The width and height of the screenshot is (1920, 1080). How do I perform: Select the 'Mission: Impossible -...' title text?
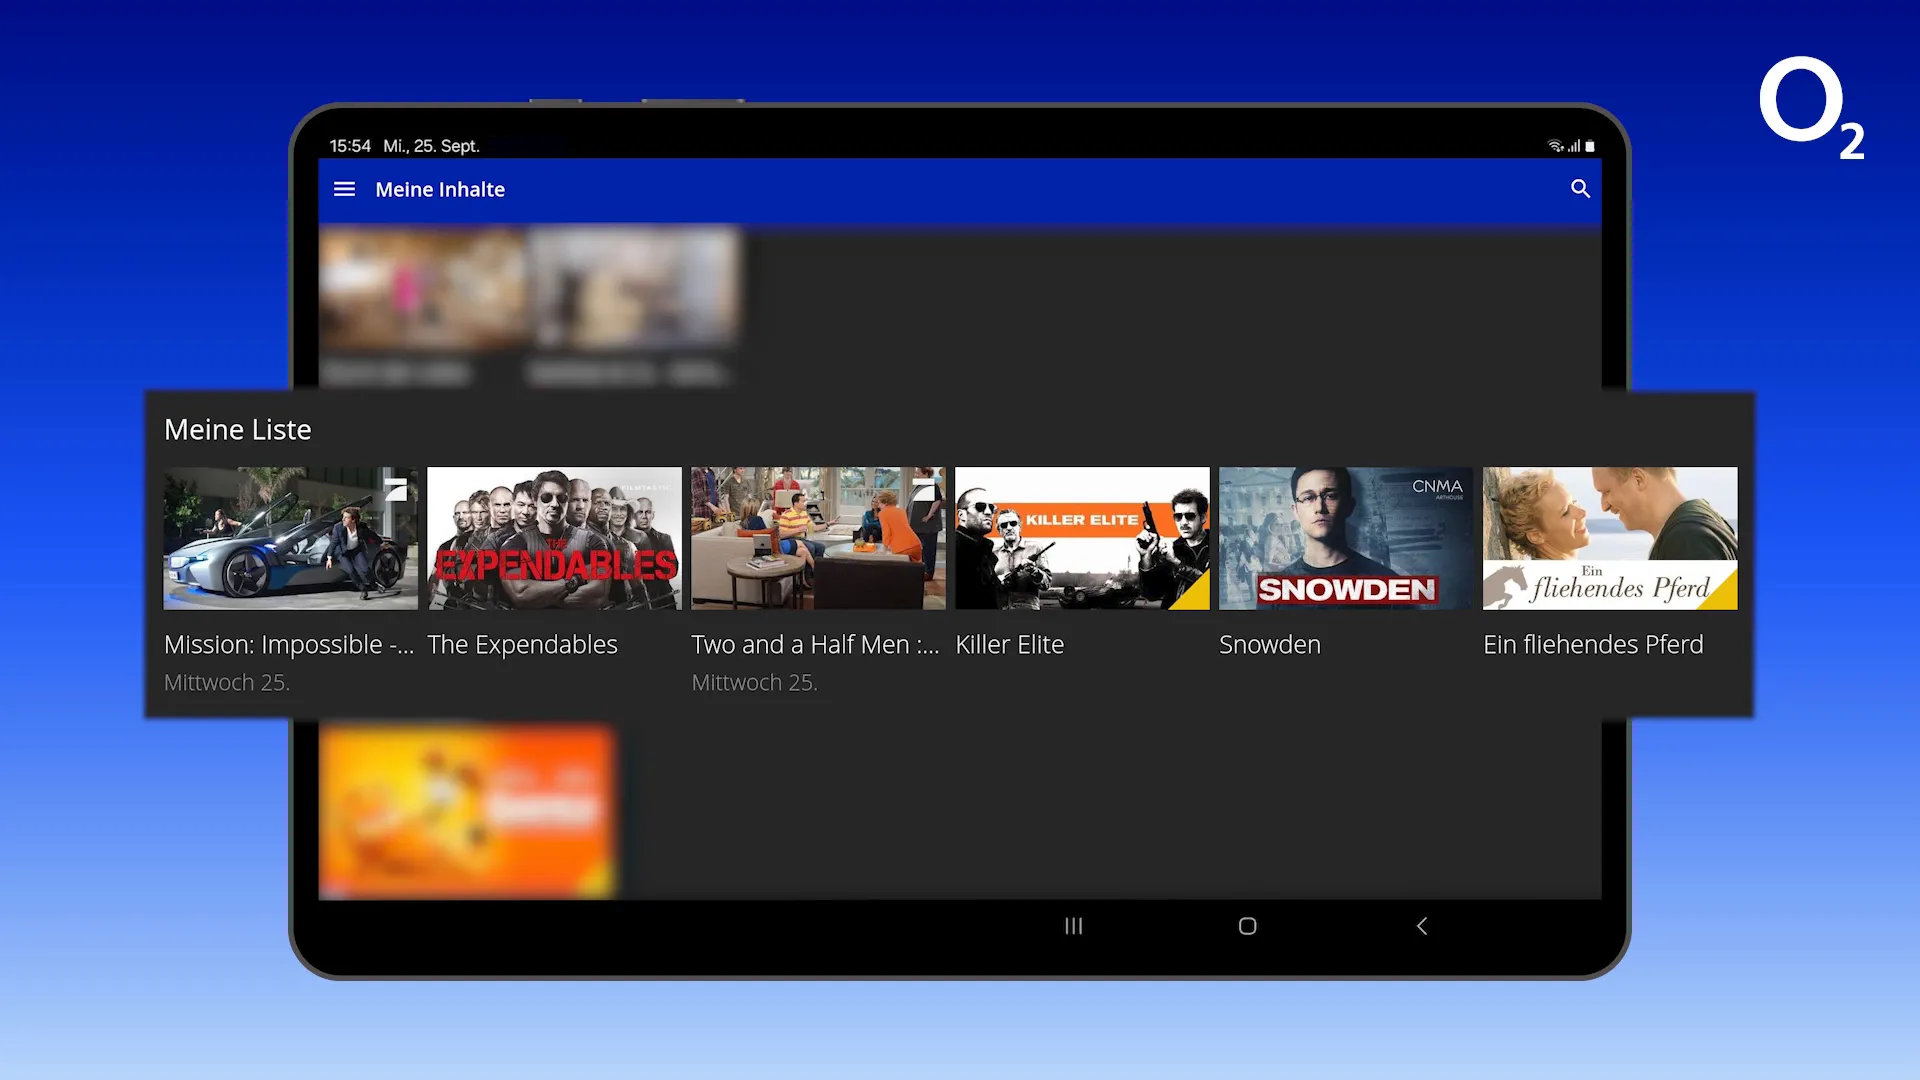(289, 645)
